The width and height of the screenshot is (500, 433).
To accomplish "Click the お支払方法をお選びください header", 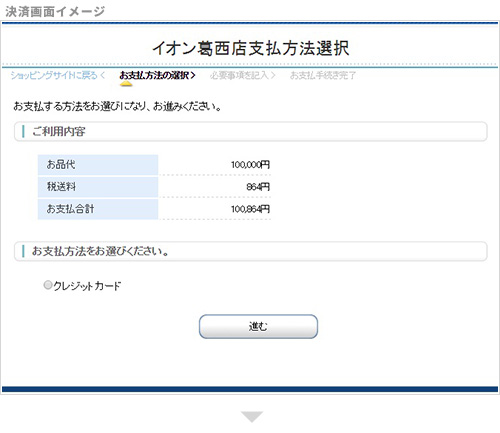I will (x=251, y=251).
